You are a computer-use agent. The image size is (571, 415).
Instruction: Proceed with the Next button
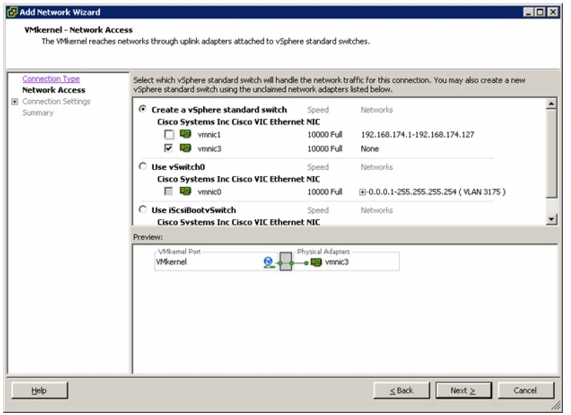coord(464,391)
